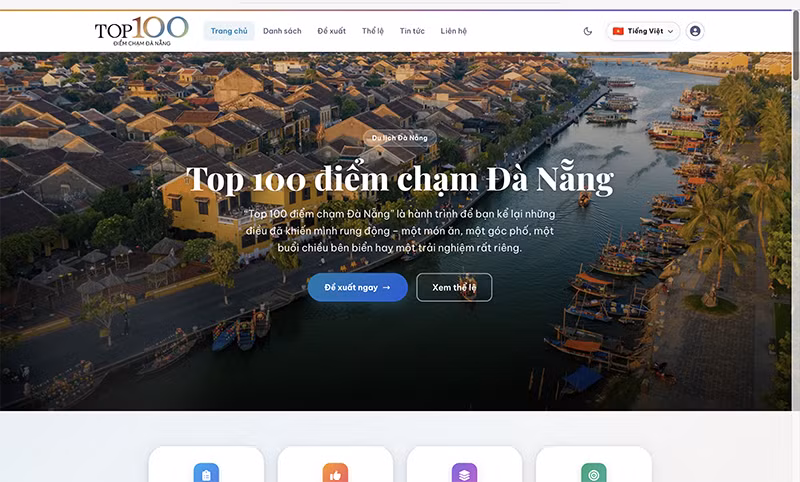Click the Du lịch Đà Nẵng badge
Viewport: 800px width, 482px height.
(399, 138)
